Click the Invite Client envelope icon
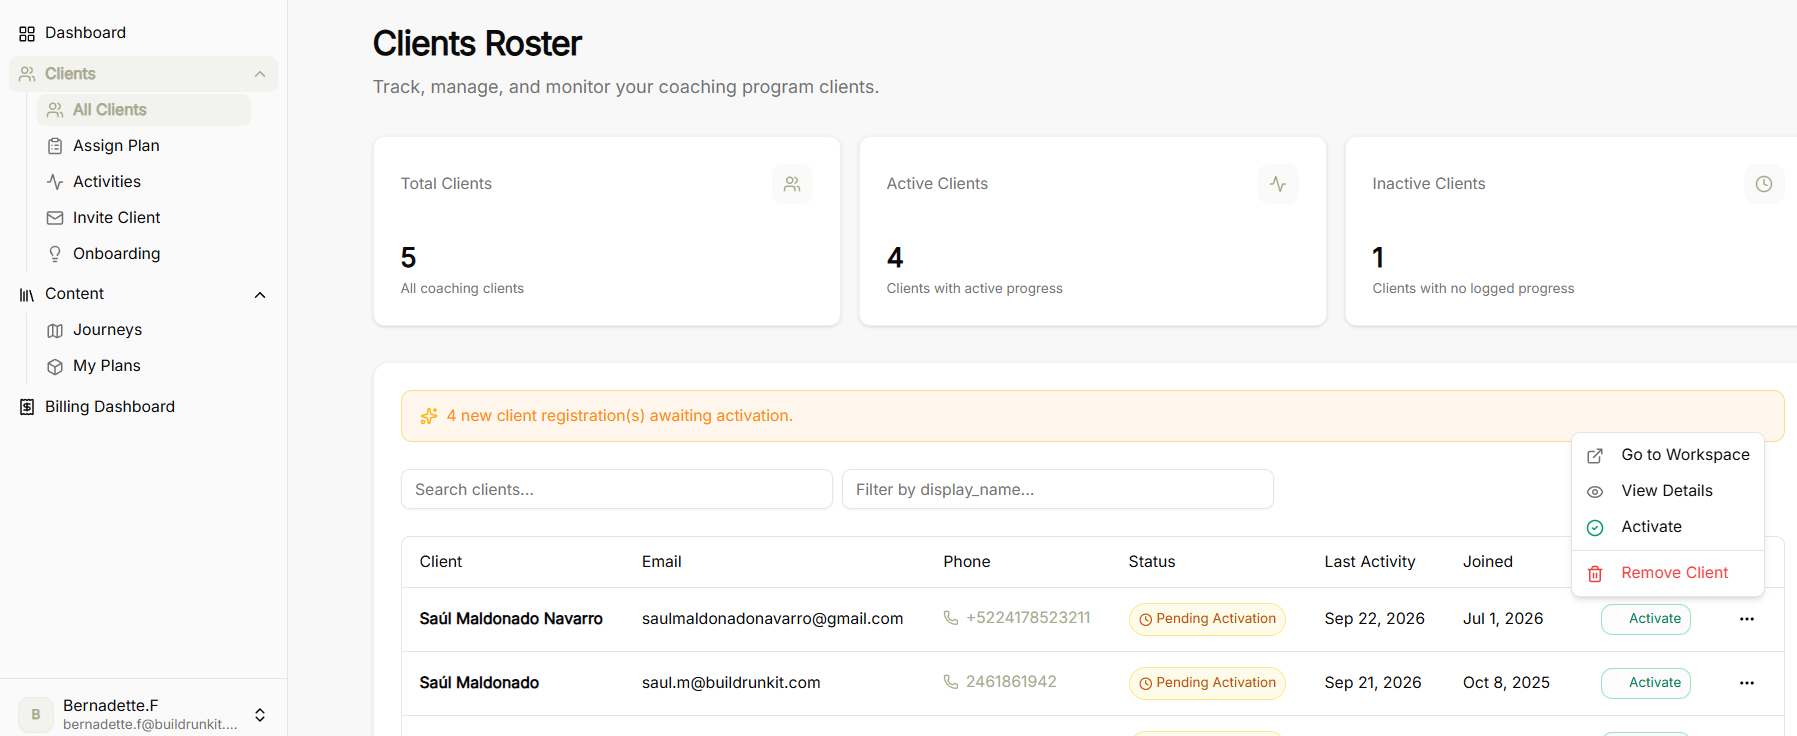The image size is (1797, 736). [x=55, y=218]
